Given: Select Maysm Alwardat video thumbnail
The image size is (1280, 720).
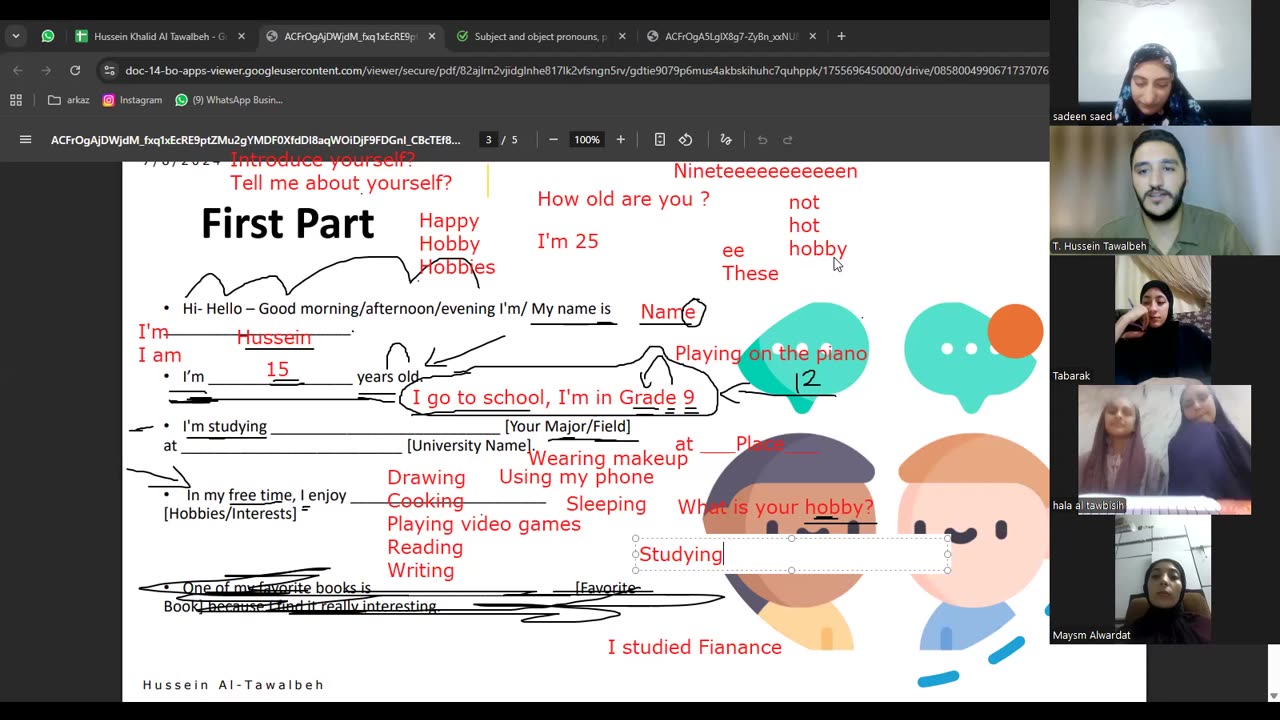Looking at the screenshot, I should [x=1165, y=579].
